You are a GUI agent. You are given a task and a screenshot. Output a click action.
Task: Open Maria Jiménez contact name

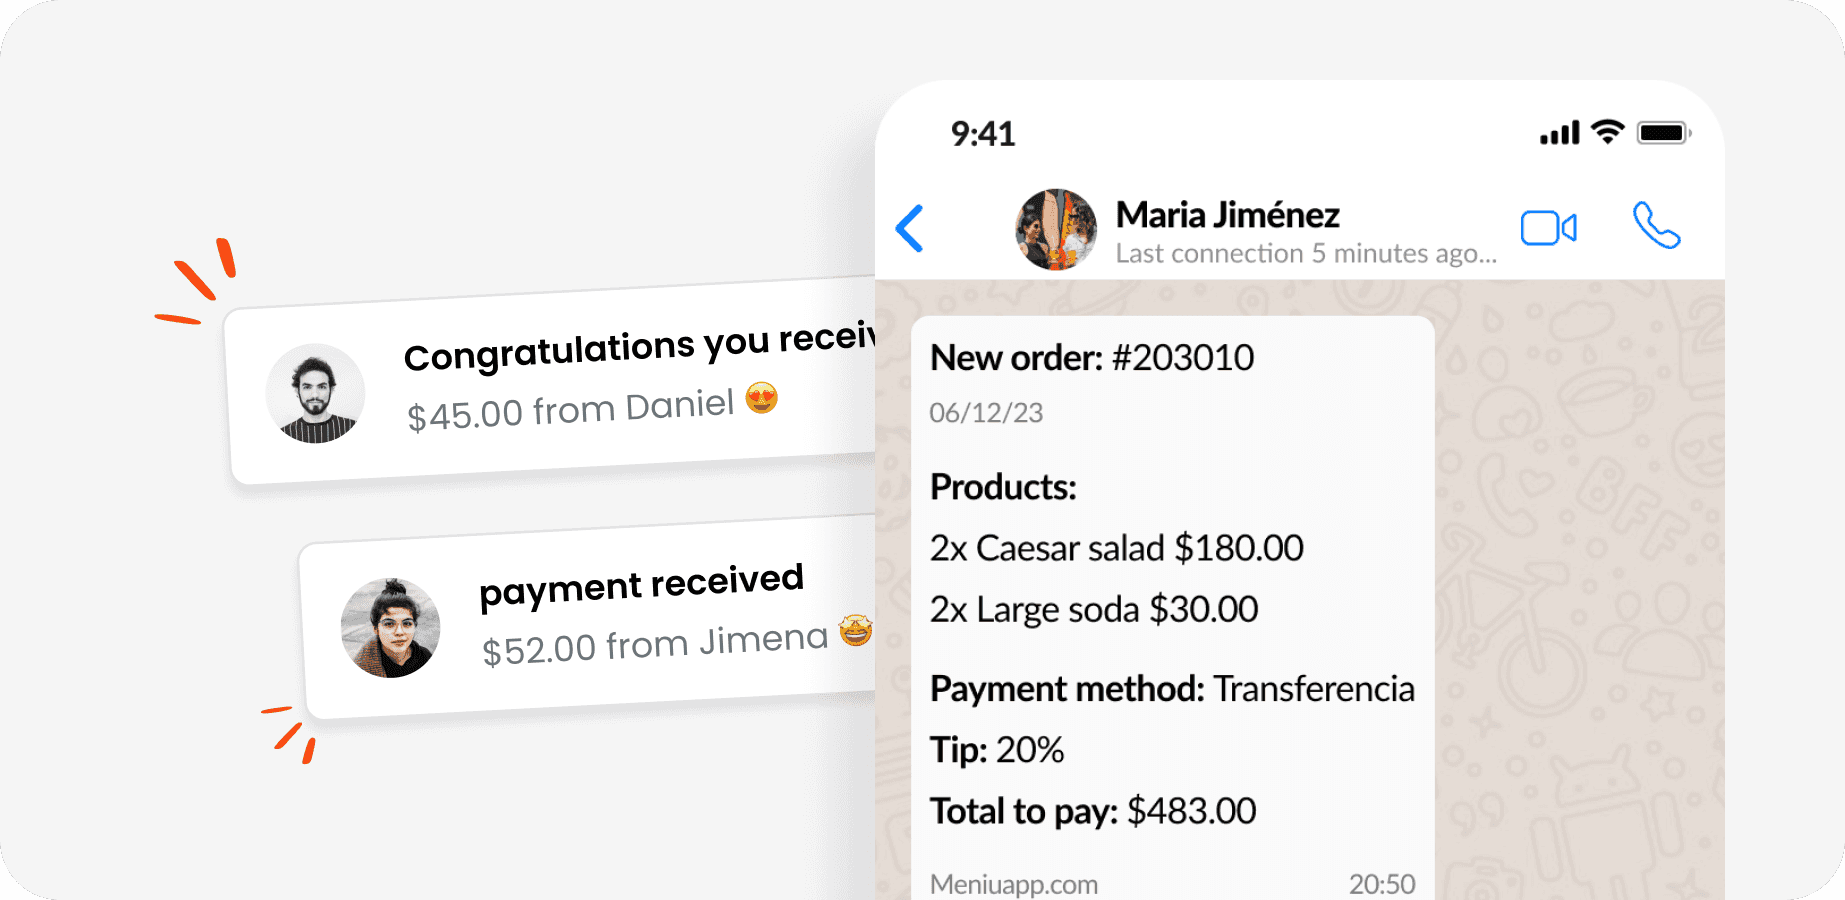[1227, 215]
